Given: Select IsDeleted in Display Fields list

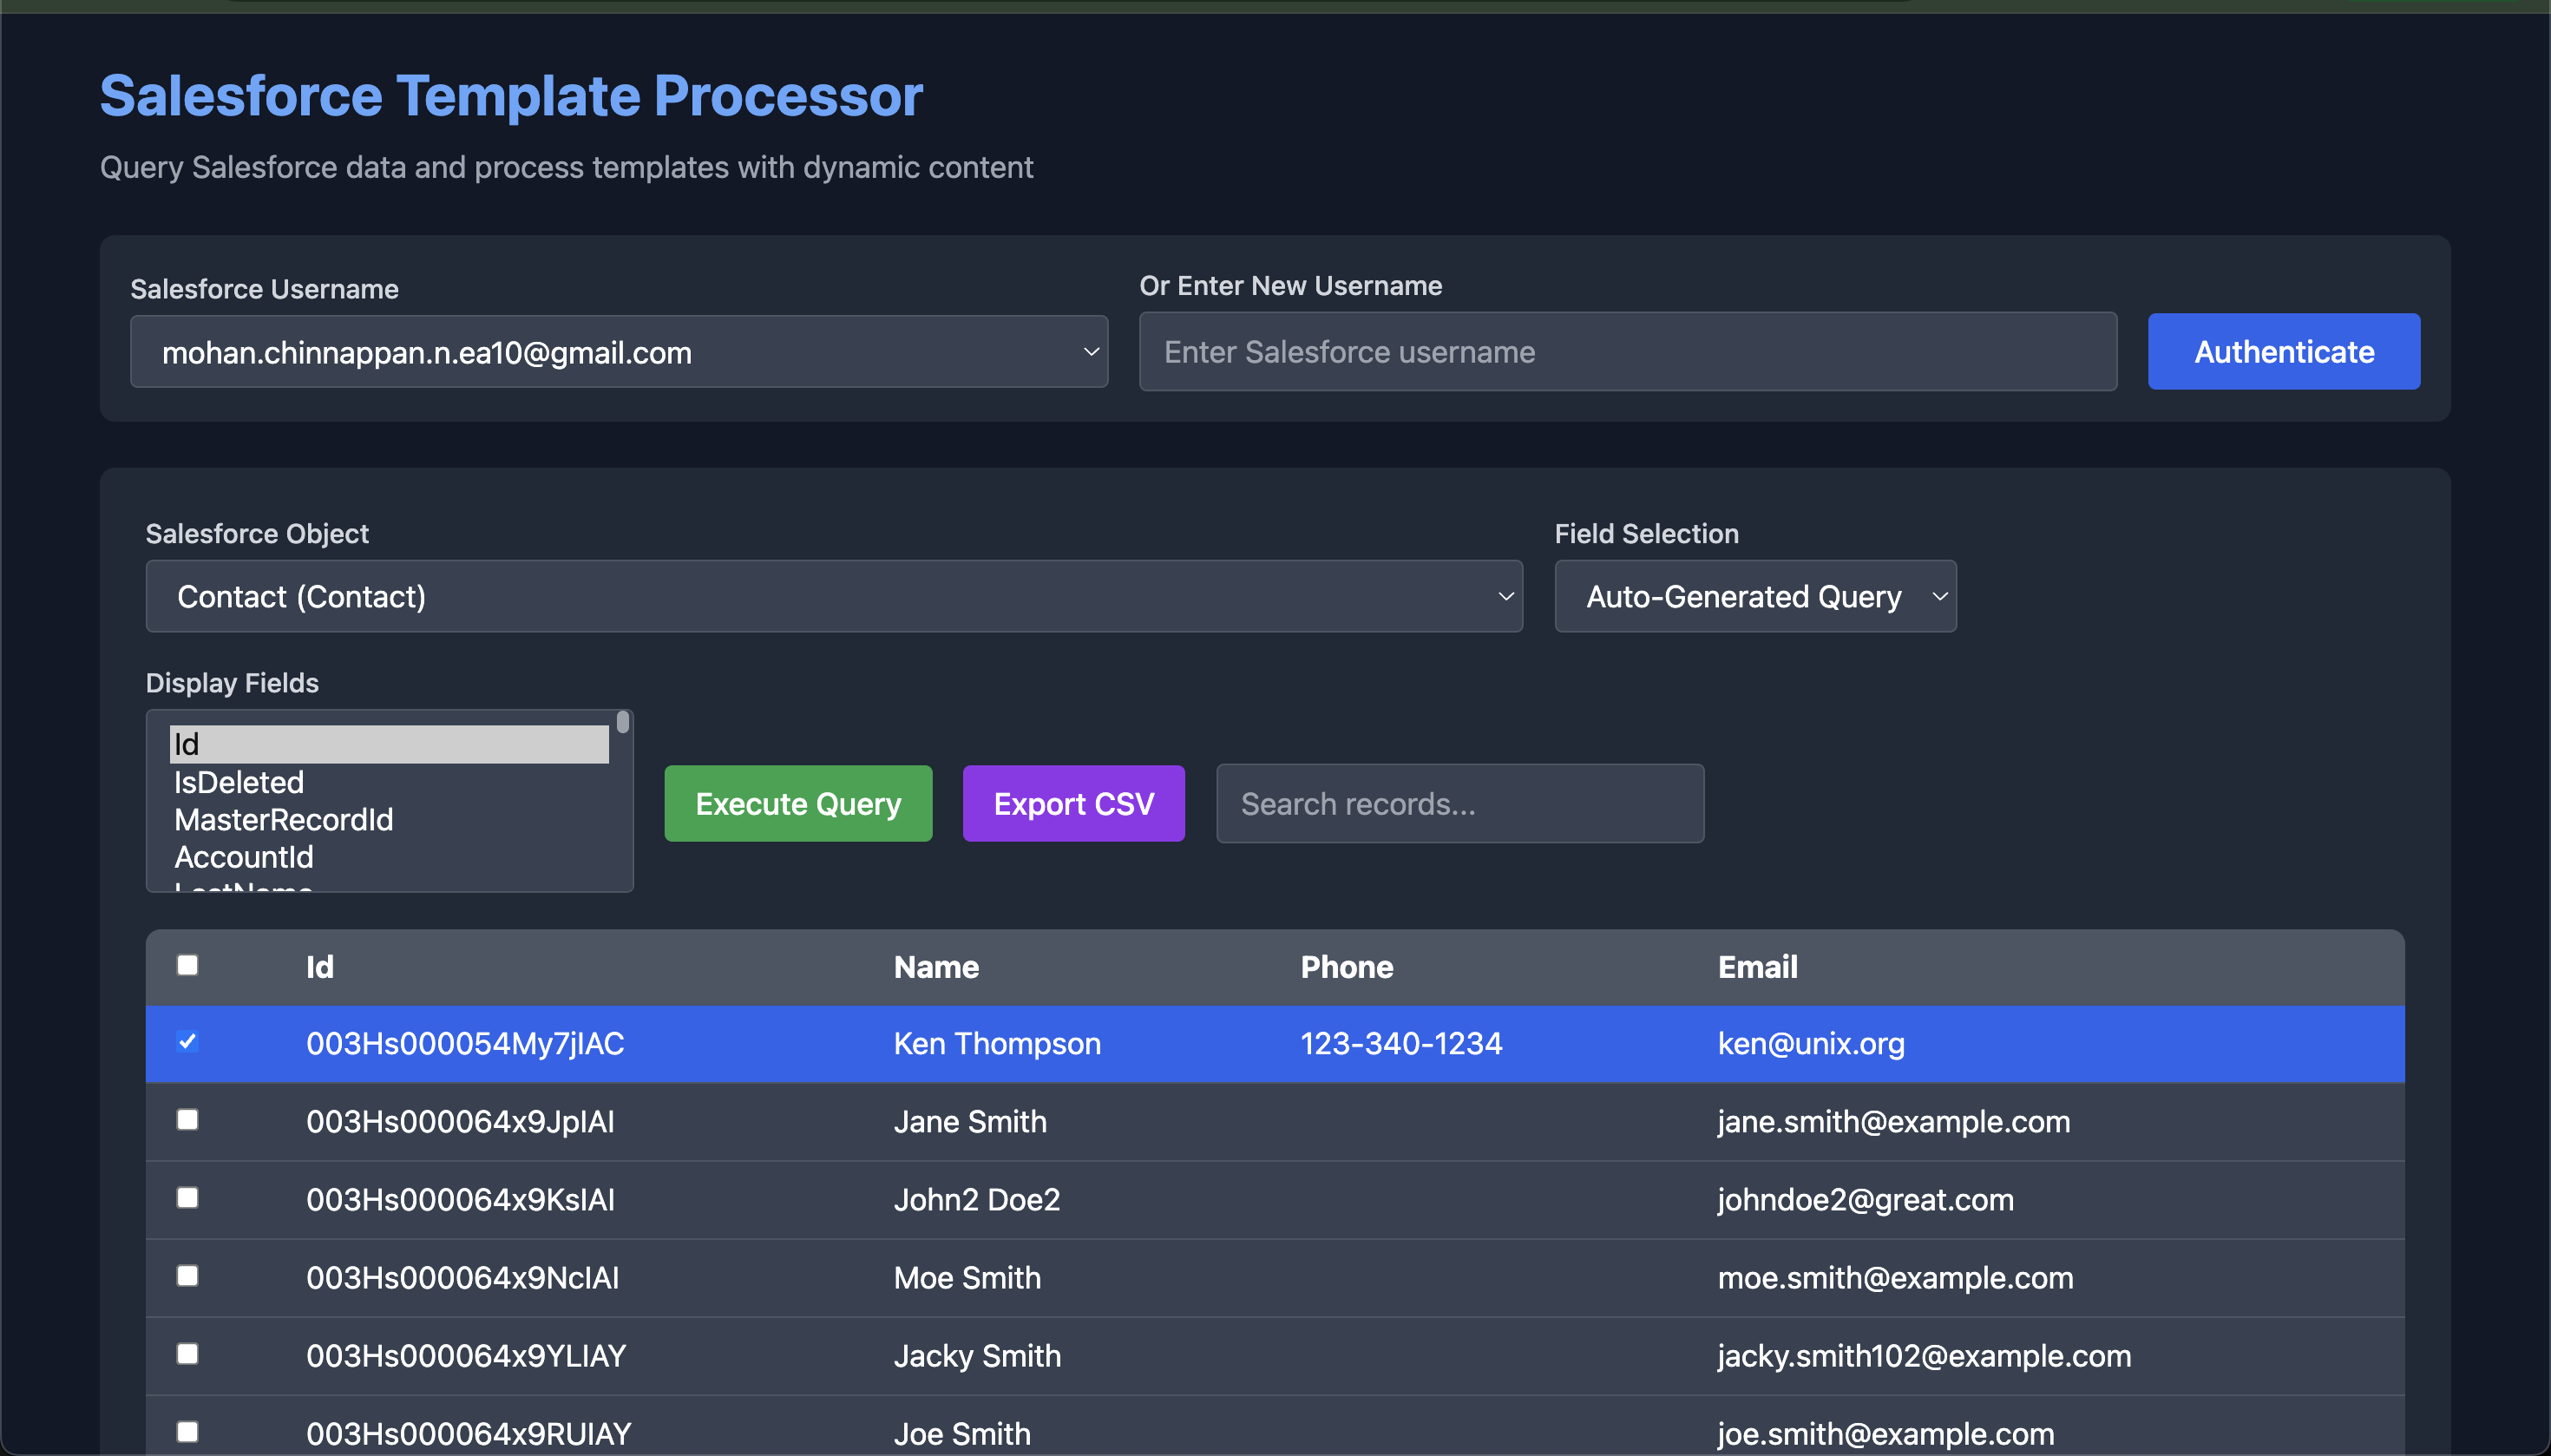Looking at the screenshot, I should pos(239,782).
